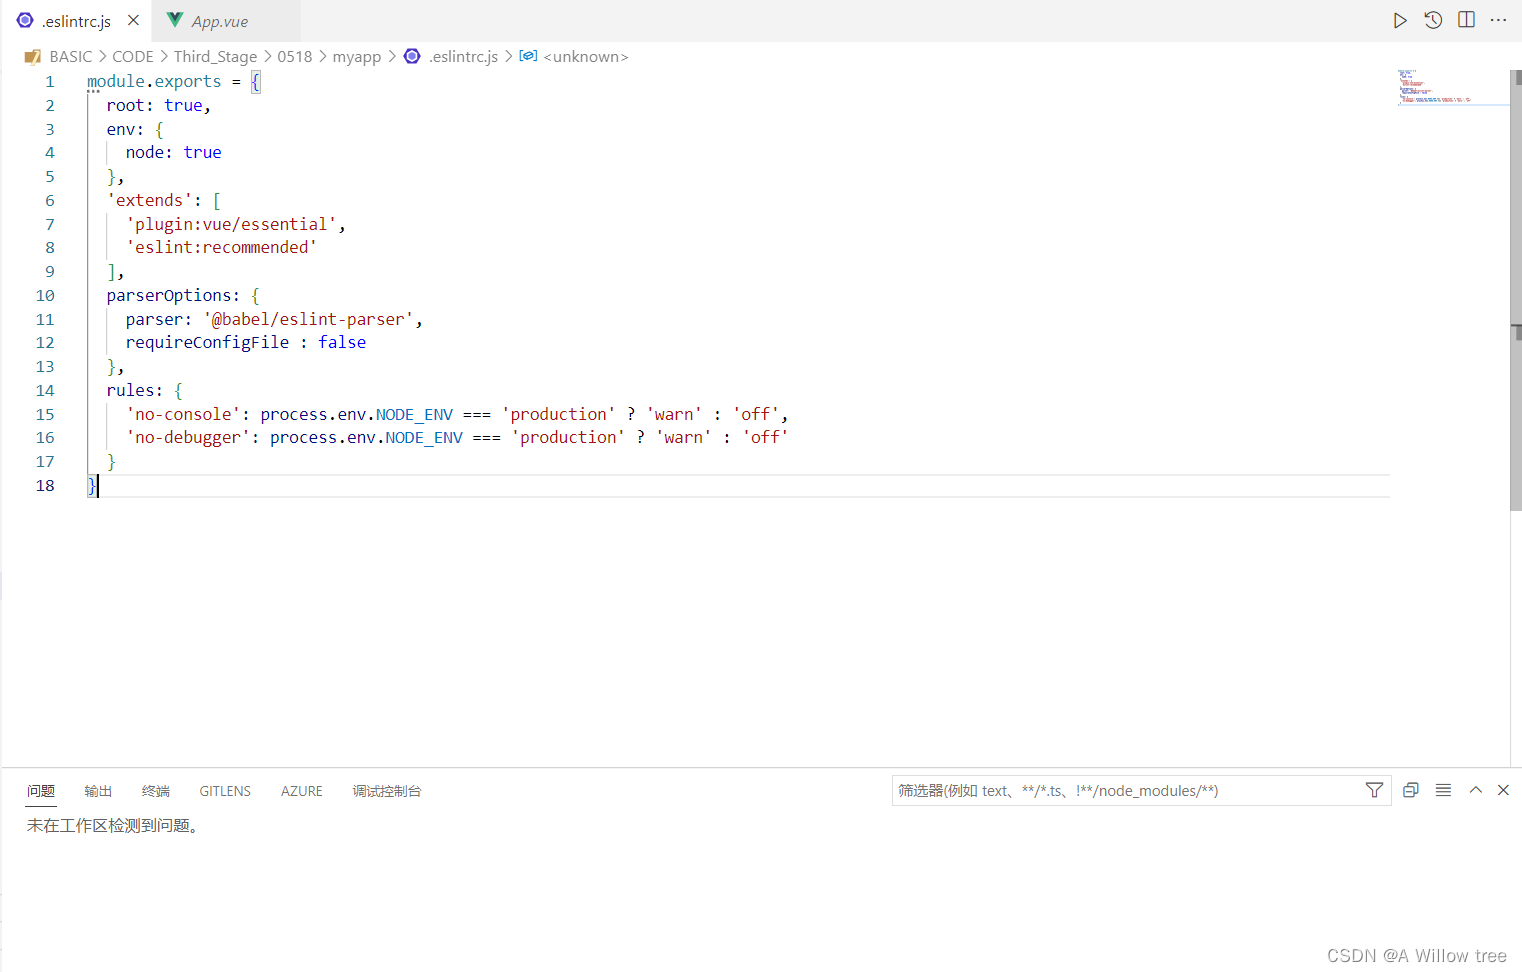Screen dimensions: 1522x972
Task: Open the 调试控制台 panel
Action: pyautogui.click(x=387, y=790)
